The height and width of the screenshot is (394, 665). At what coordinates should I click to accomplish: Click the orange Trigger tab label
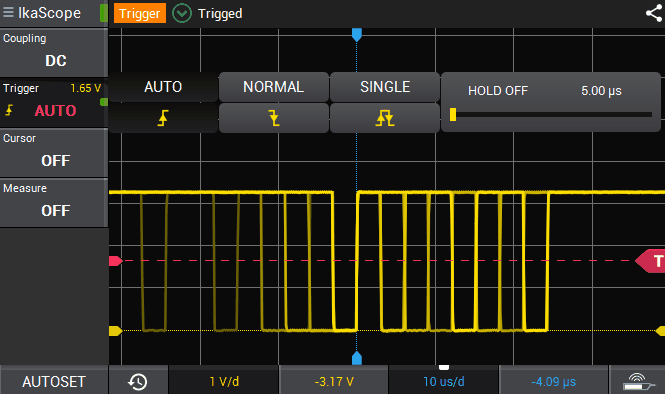(x=140, y=14)
